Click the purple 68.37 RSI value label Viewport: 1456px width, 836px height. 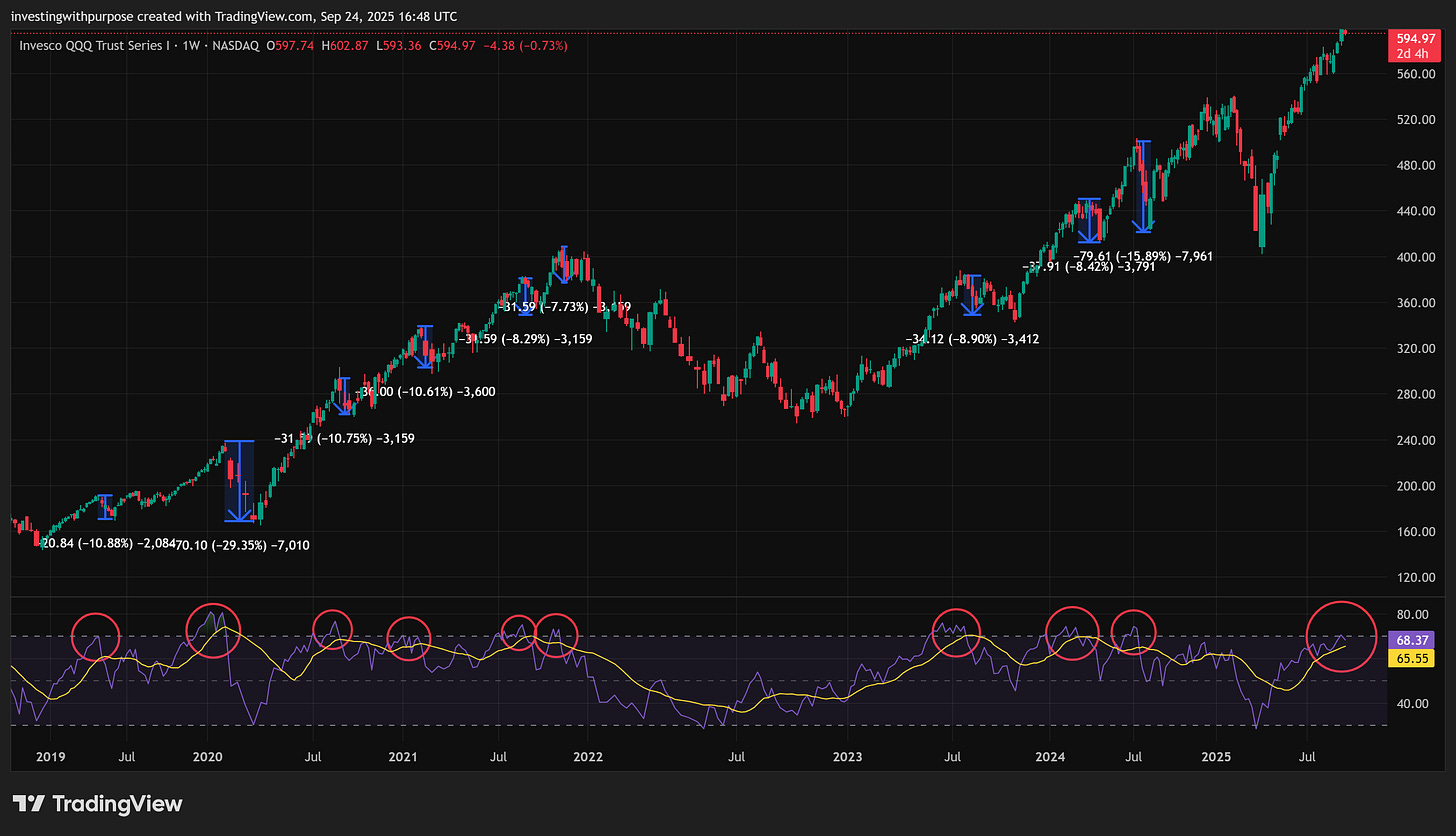click(x=1411, y=640)
